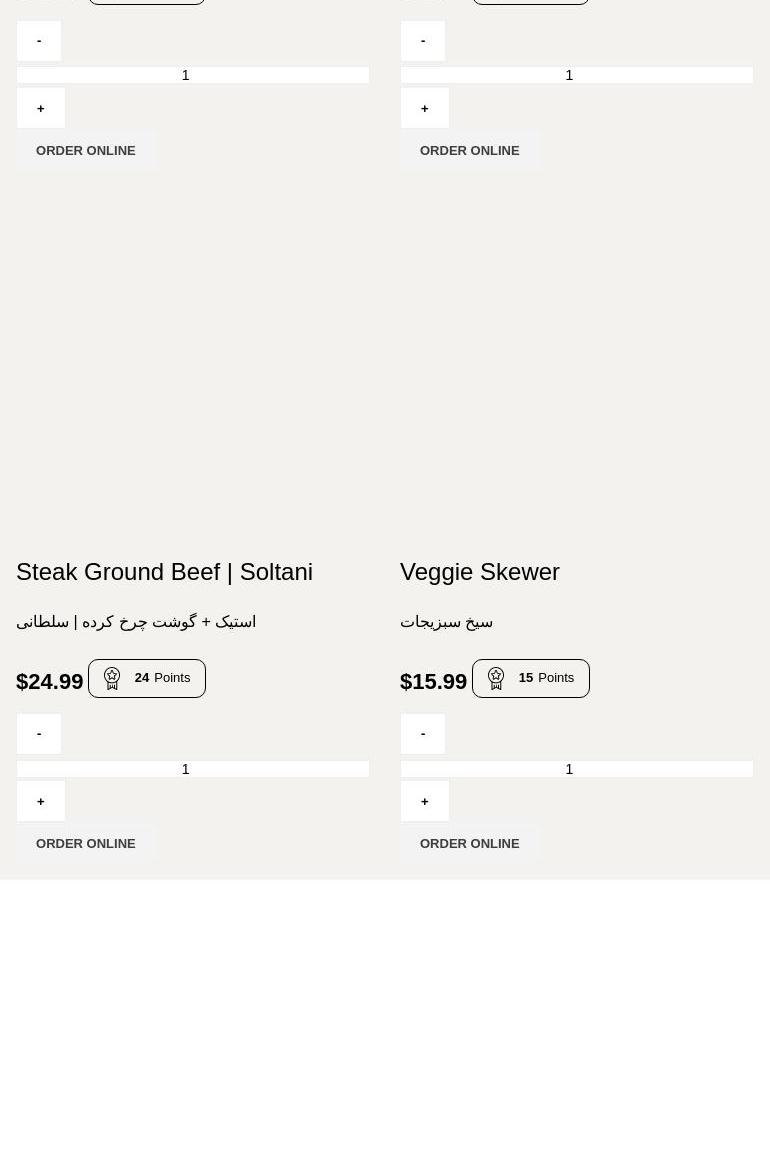
Task: Decrease quantity for Veggie Skewer
Action: click(423, 734)
